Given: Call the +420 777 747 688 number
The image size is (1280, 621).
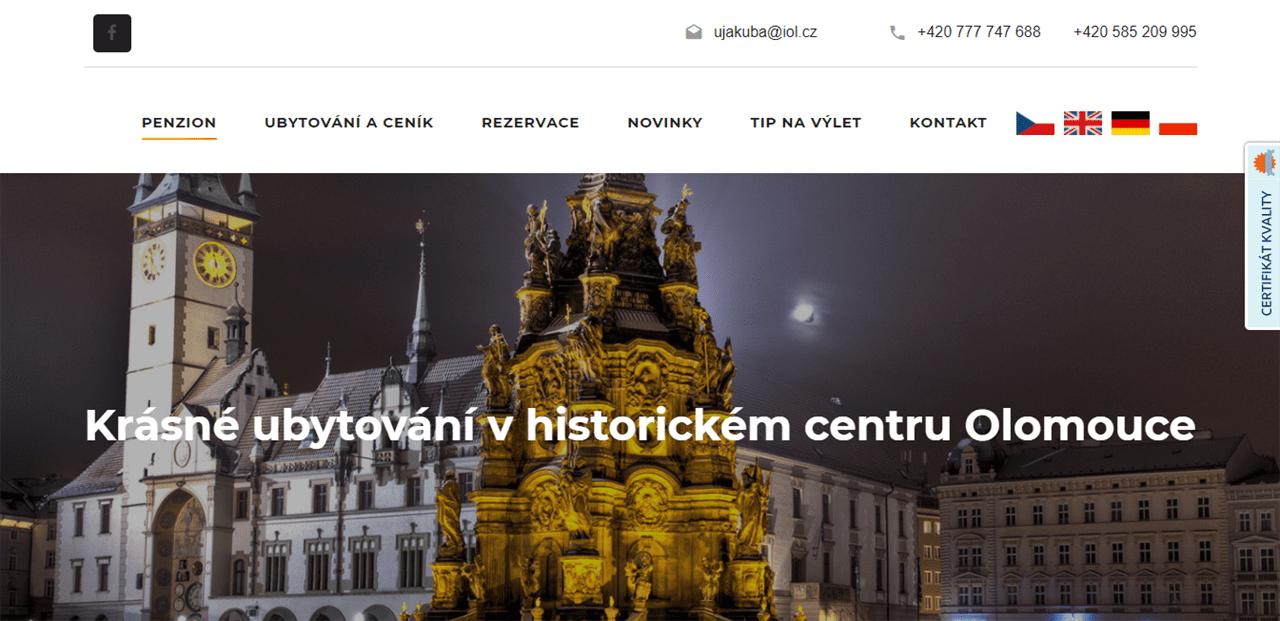Looking at the screenshot, I should click(x=979, y=32).
